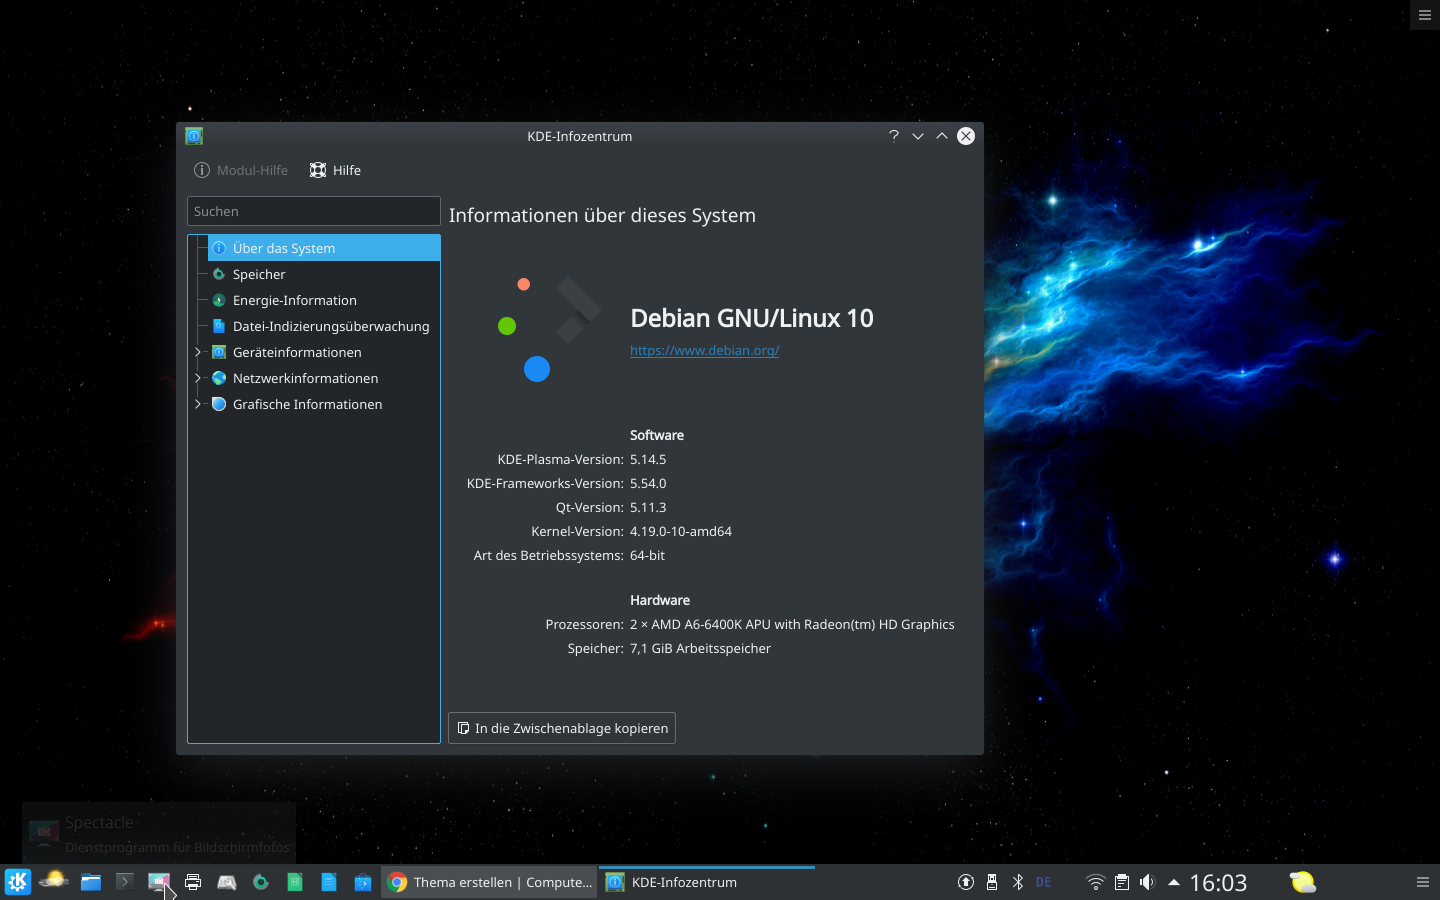Screen dimensions: 1440x900
Task: Click the update notifier icon in system tray
Action: [966, 882]
